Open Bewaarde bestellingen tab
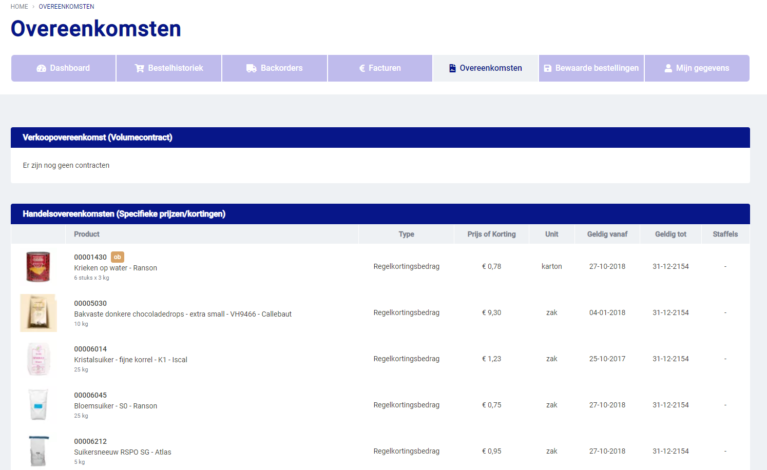This screenshot has width=767, height=470. [591, 68]
